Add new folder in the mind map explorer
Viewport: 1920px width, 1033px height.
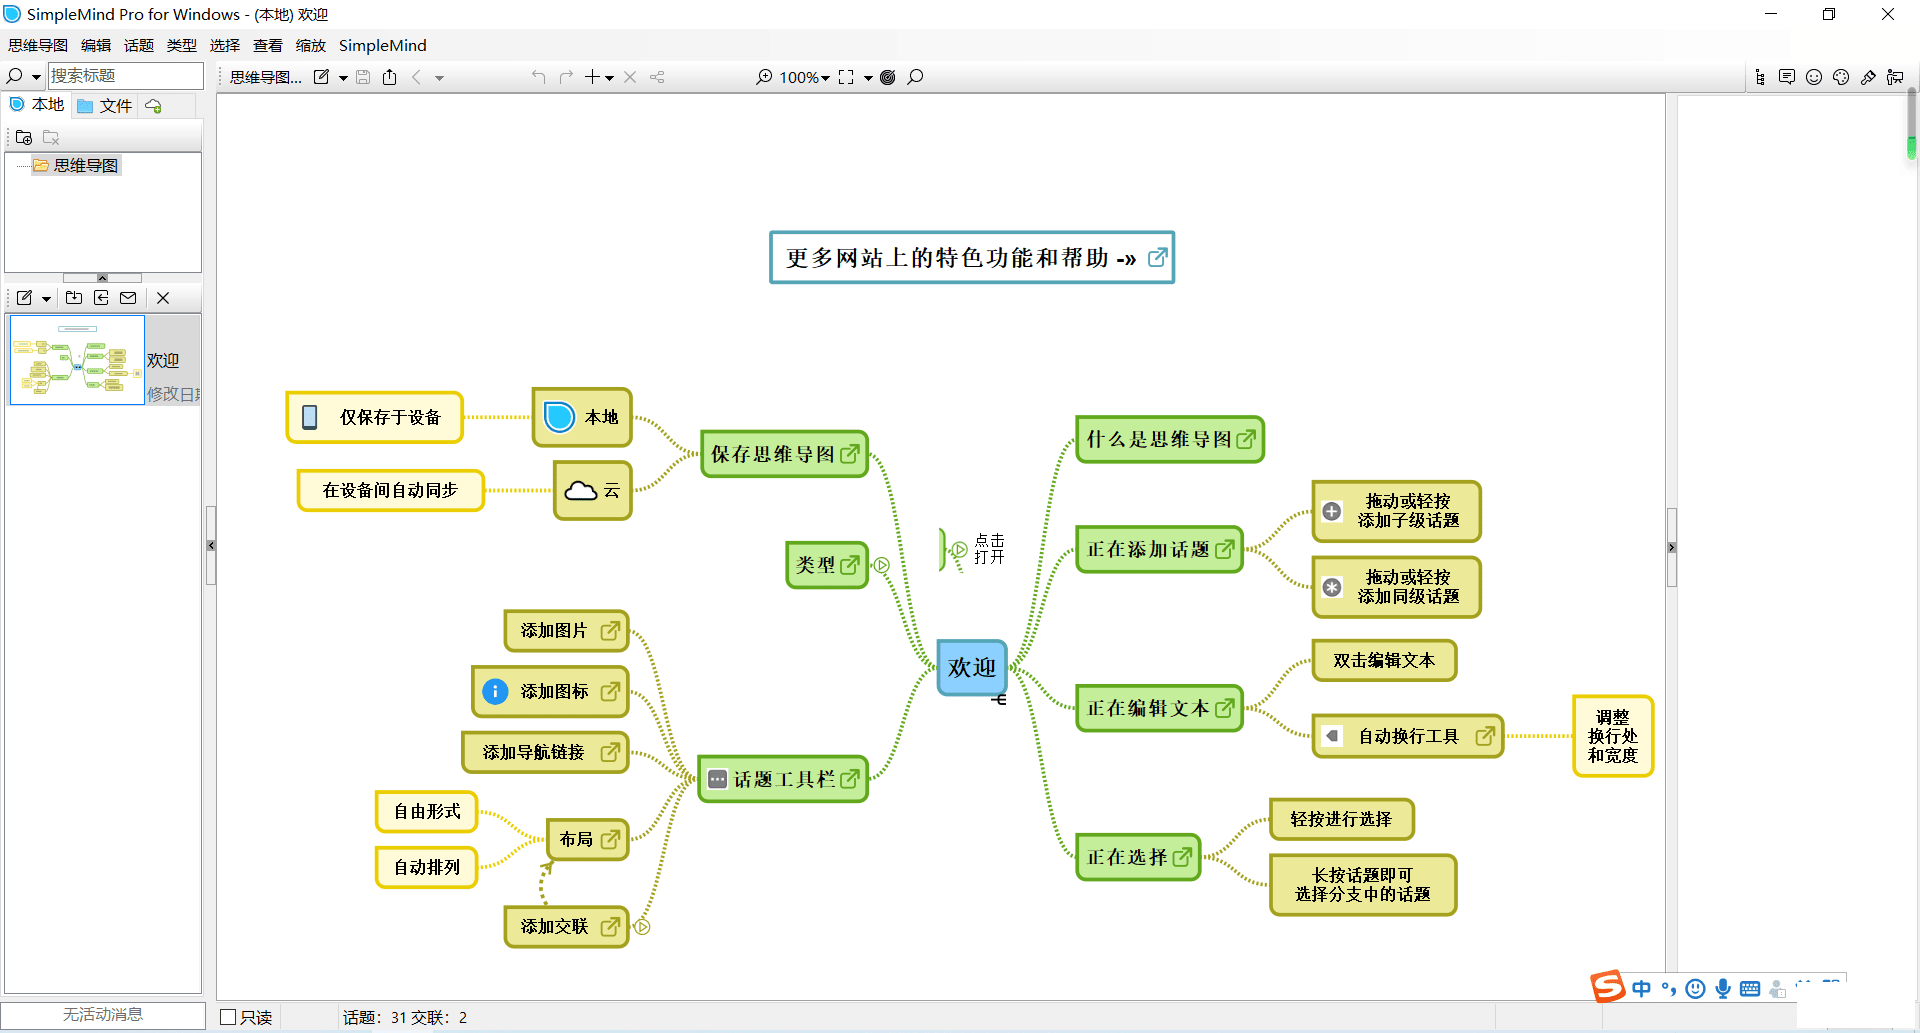pos(24,137)
